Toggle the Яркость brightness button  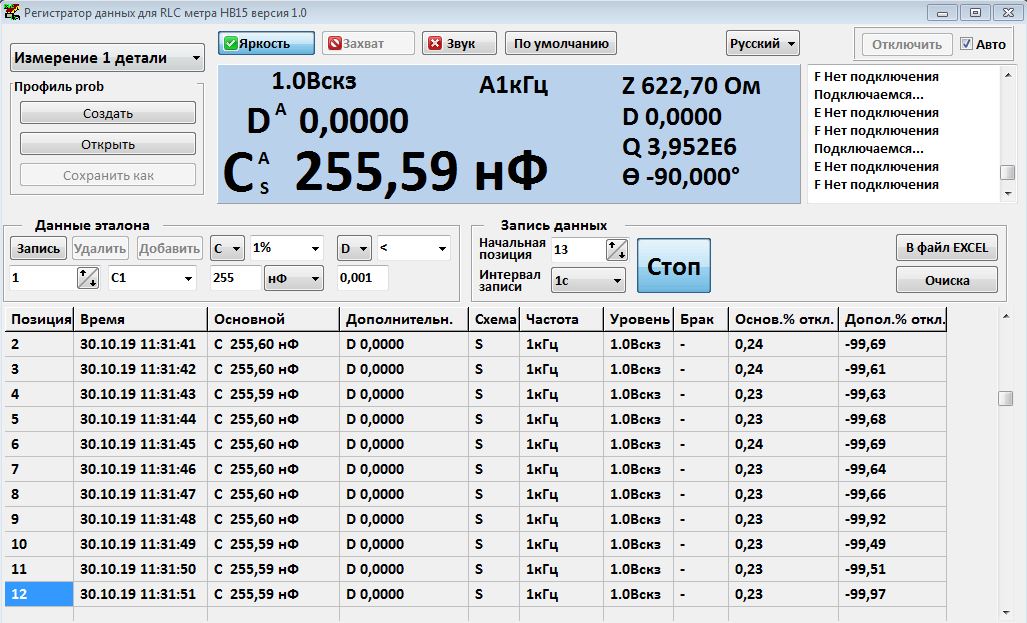[x=267, y=44]
